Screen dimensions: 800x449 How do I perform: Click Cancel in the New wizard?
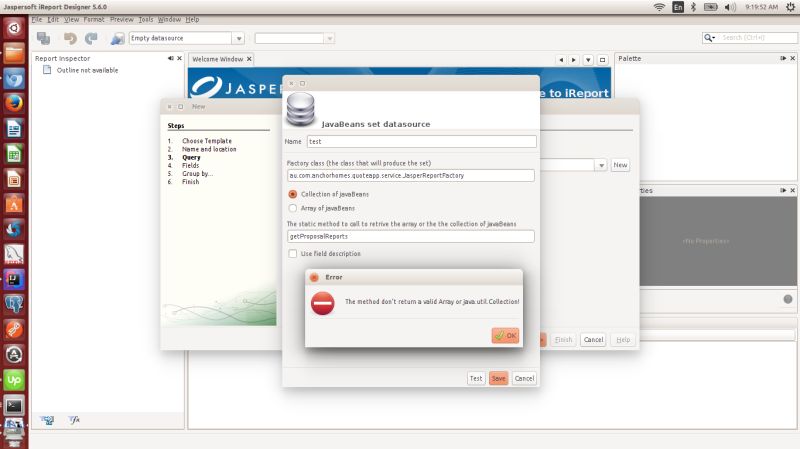coord(593,339)
